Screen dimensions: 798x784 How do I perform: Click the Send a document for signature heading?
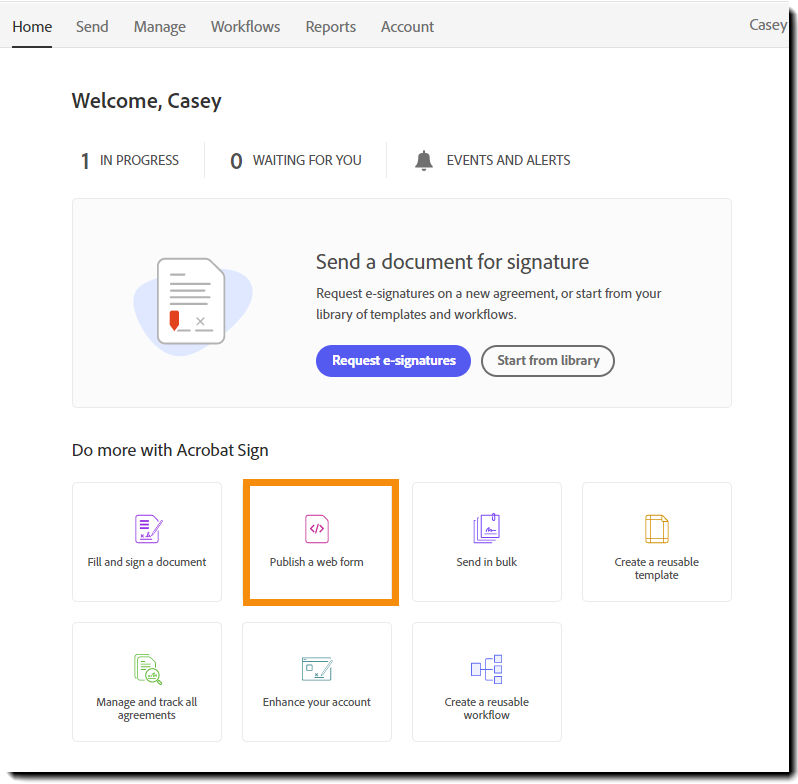(452, 262)
